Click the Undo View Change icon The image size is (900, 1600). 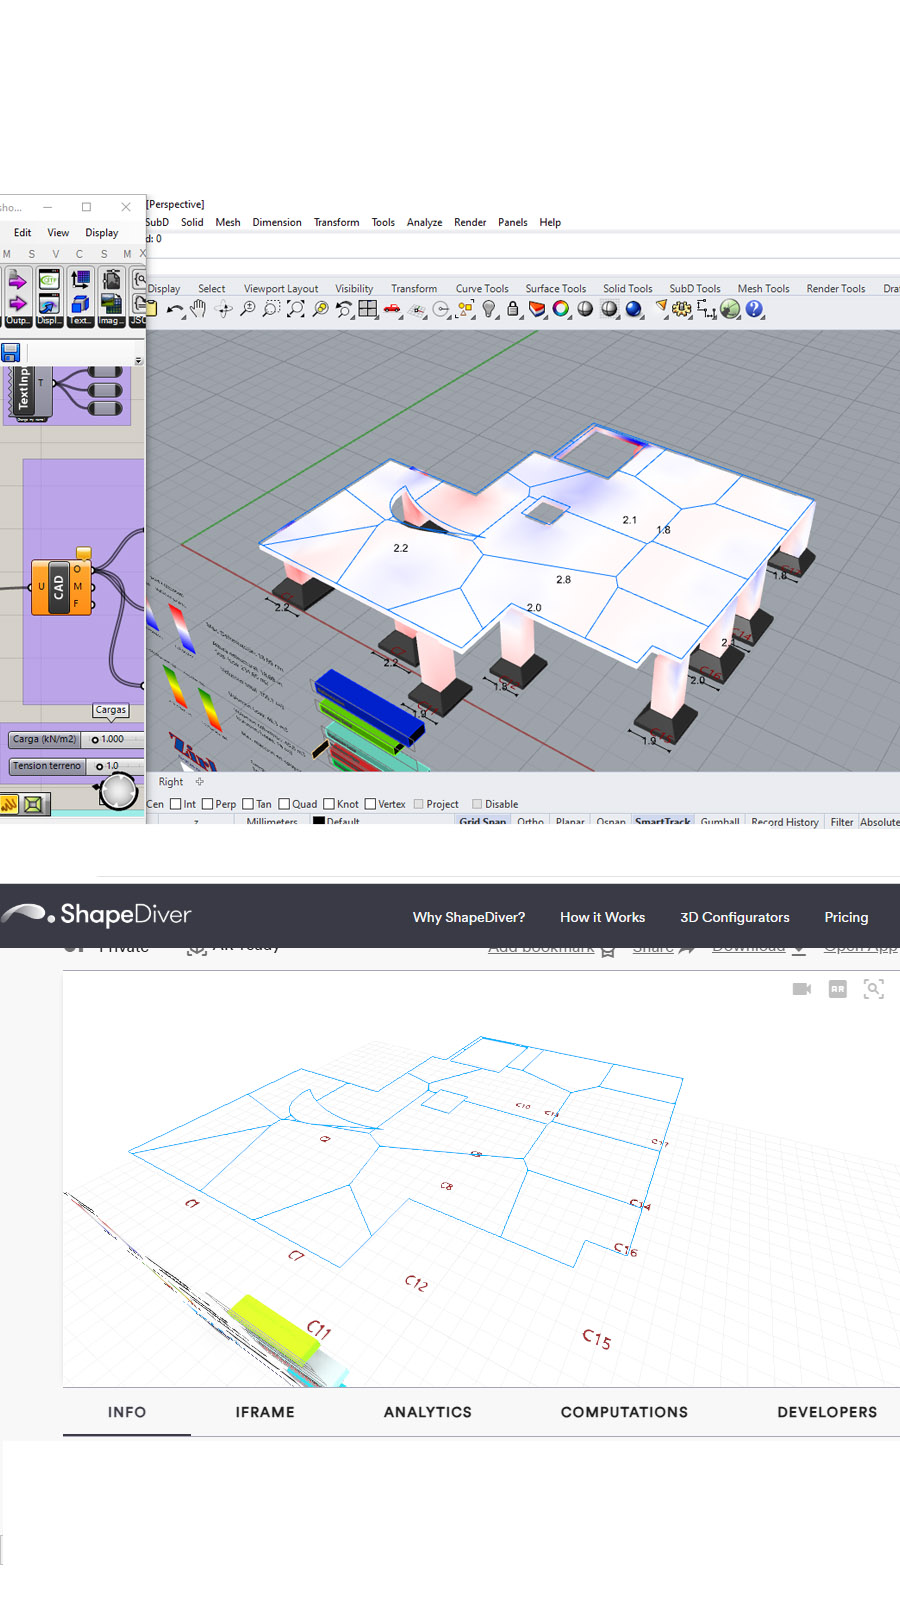click(344, 310)
